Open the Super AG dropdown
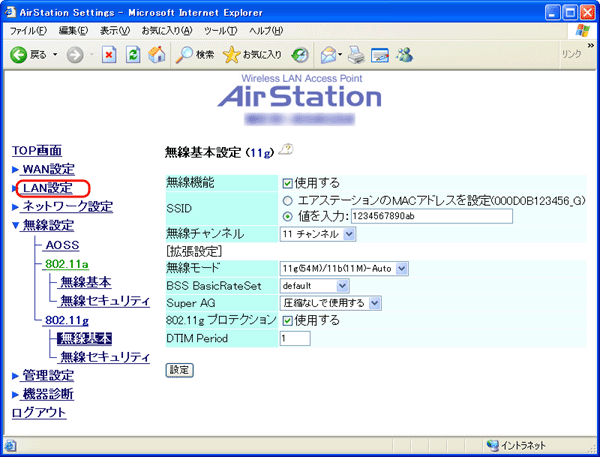The height and width of the screenshot is (457, 600). [331, 303]
